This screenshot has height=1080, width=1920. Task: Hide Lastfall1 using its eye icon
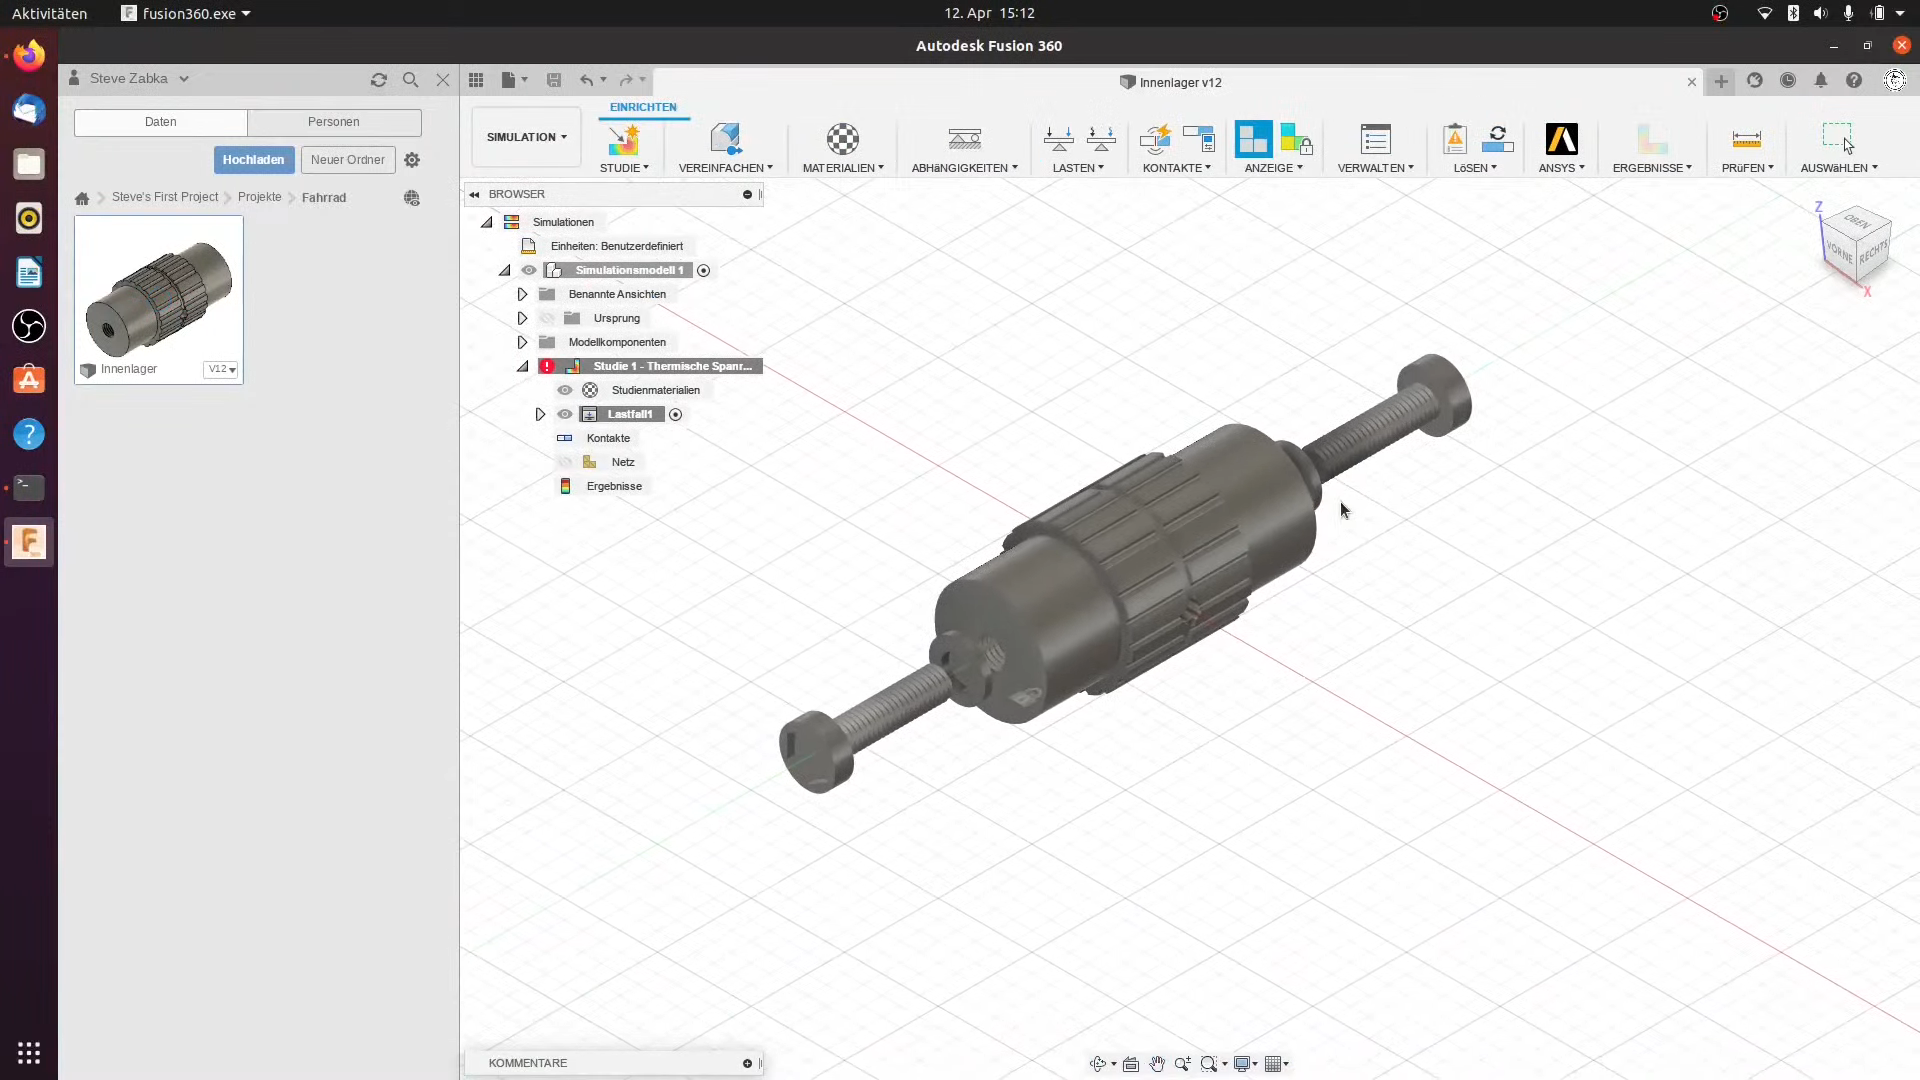click(x=565, y=414)
